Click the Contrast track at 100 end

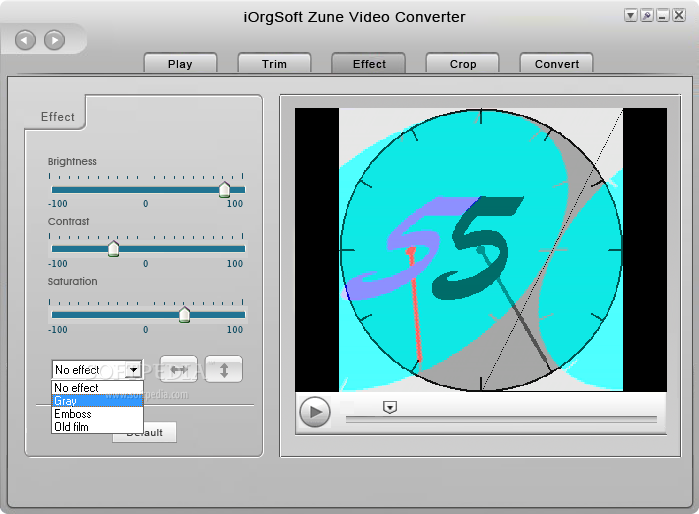[241, 248]
